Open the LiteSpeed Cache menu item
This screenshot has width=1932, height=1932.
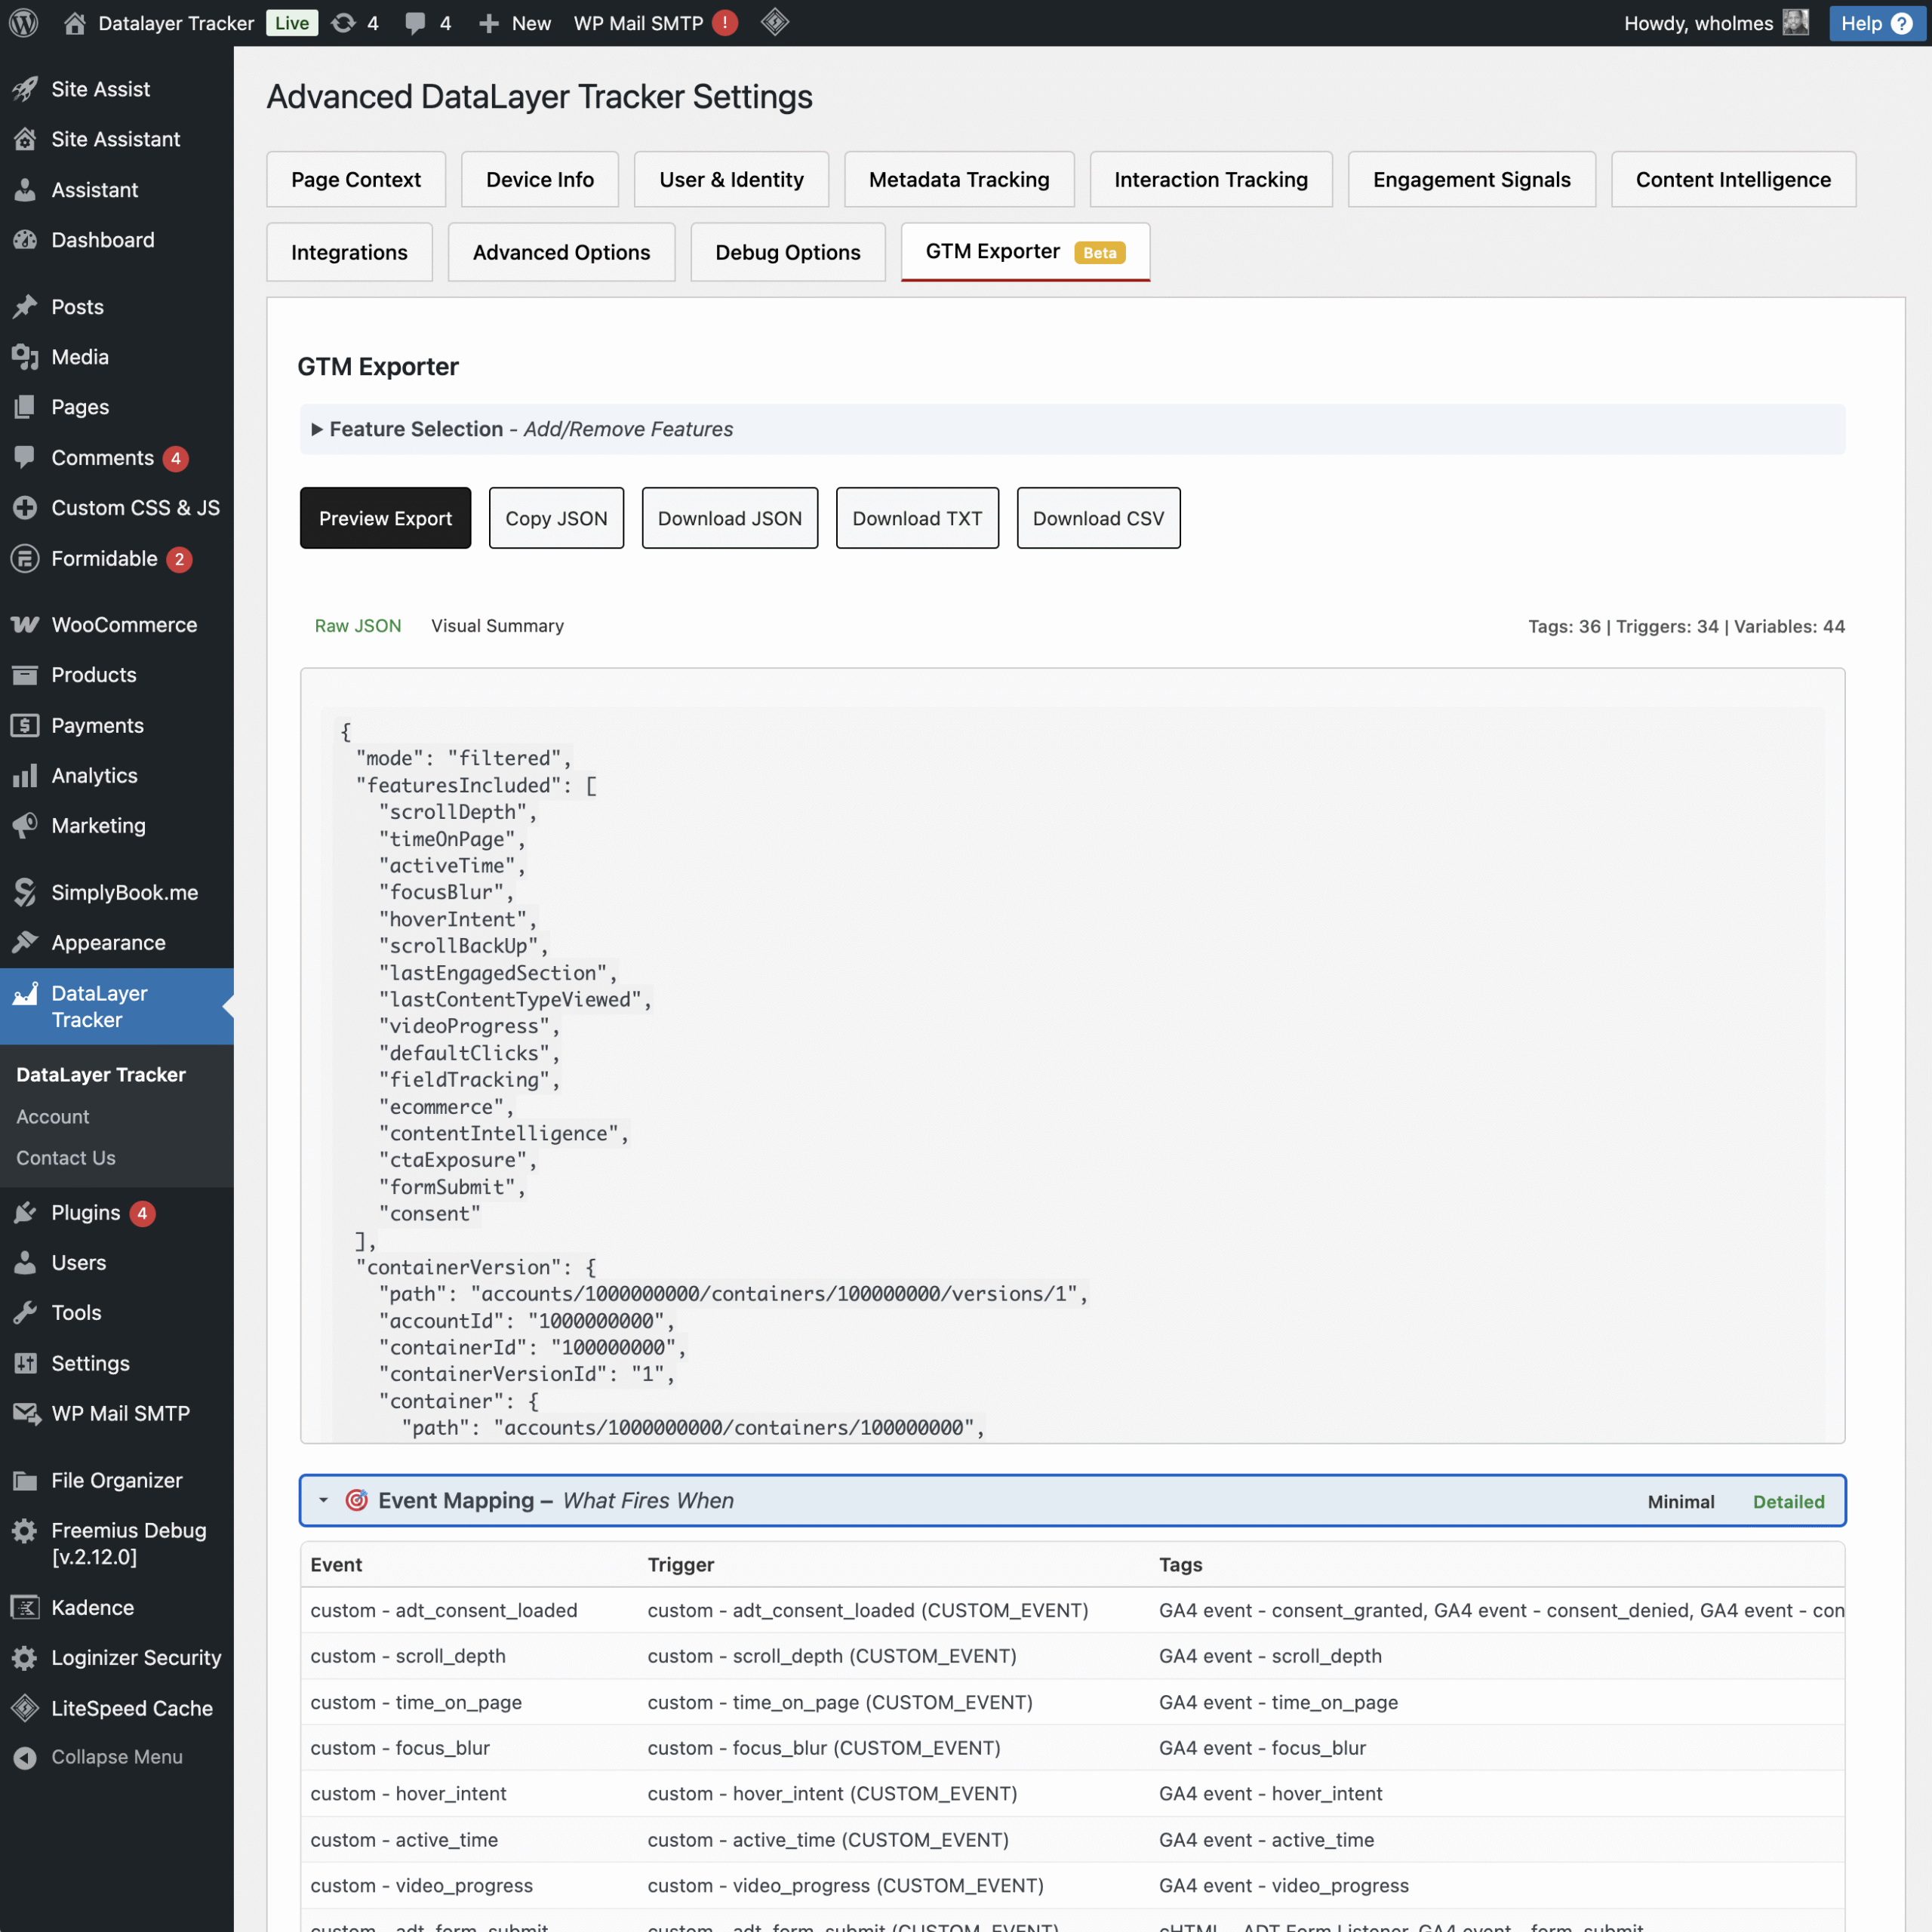click(x=117, y=1708)
